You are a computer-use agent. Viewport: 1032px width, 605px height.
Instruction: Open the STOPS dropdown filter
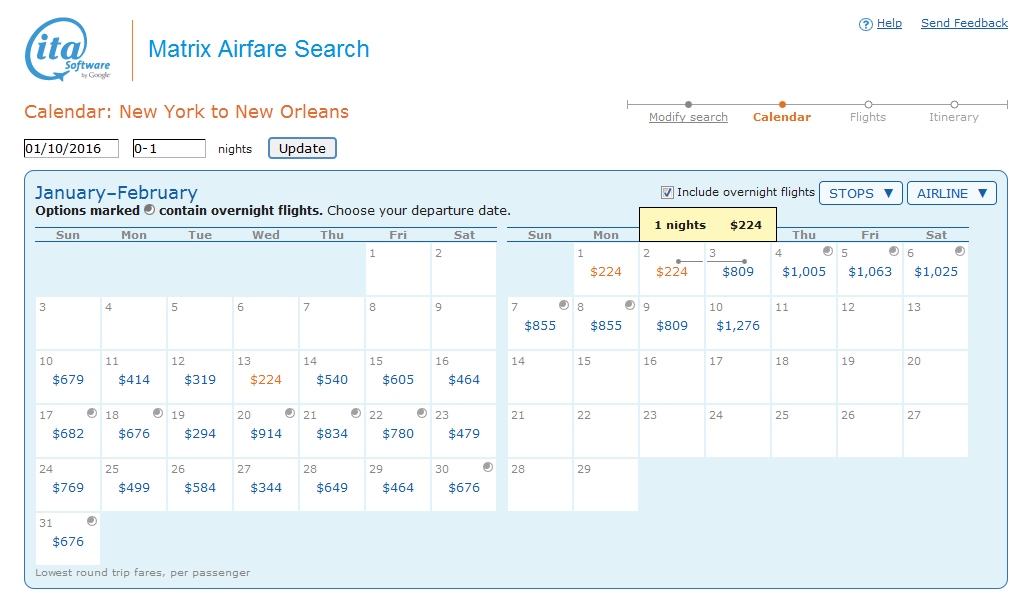point(861,193)
